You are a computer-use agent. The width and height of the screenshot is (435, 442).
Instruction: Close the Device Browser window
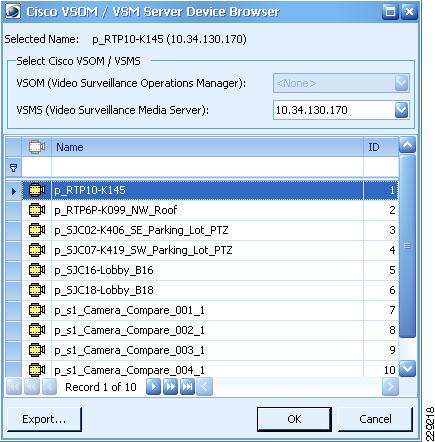pos(409,12)
